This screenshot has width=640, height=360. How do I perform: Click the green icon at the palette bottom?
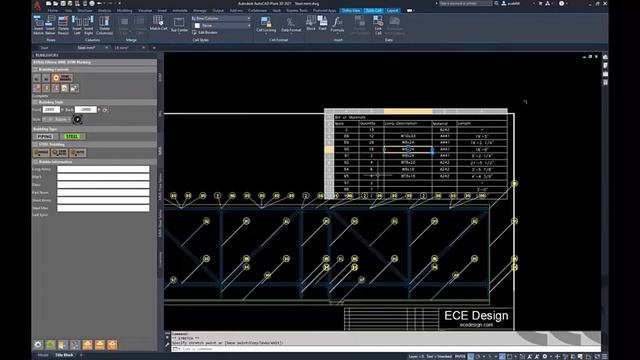click(50, 345)
